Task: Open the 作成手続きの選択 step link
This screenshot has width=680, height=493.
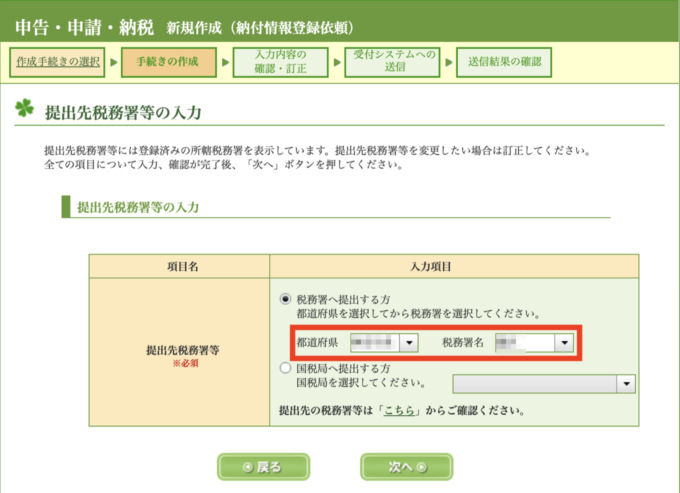Action: click(x=58, y=62)
